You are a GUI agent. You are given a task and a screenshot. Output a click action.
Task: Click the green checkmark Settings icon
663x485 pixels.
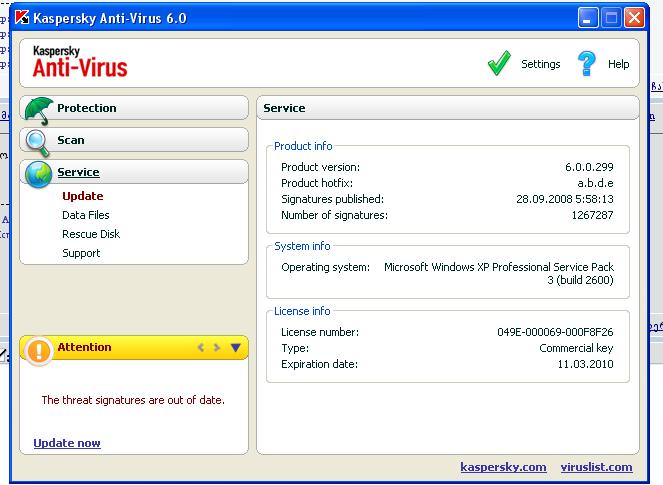pos(499,64)
